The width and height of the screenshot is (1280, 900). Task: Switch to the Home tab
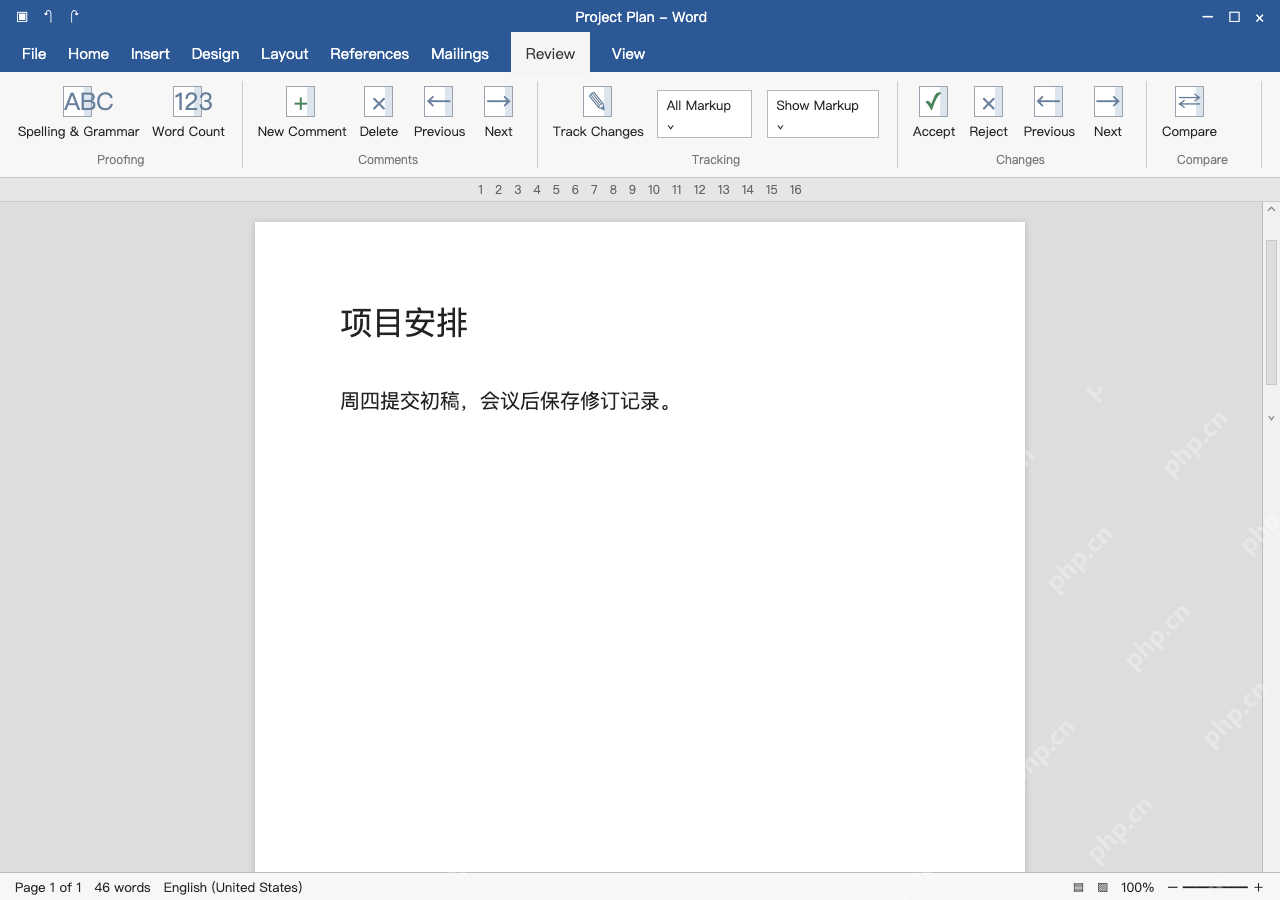pyautogui.click(x=88, y=54)
